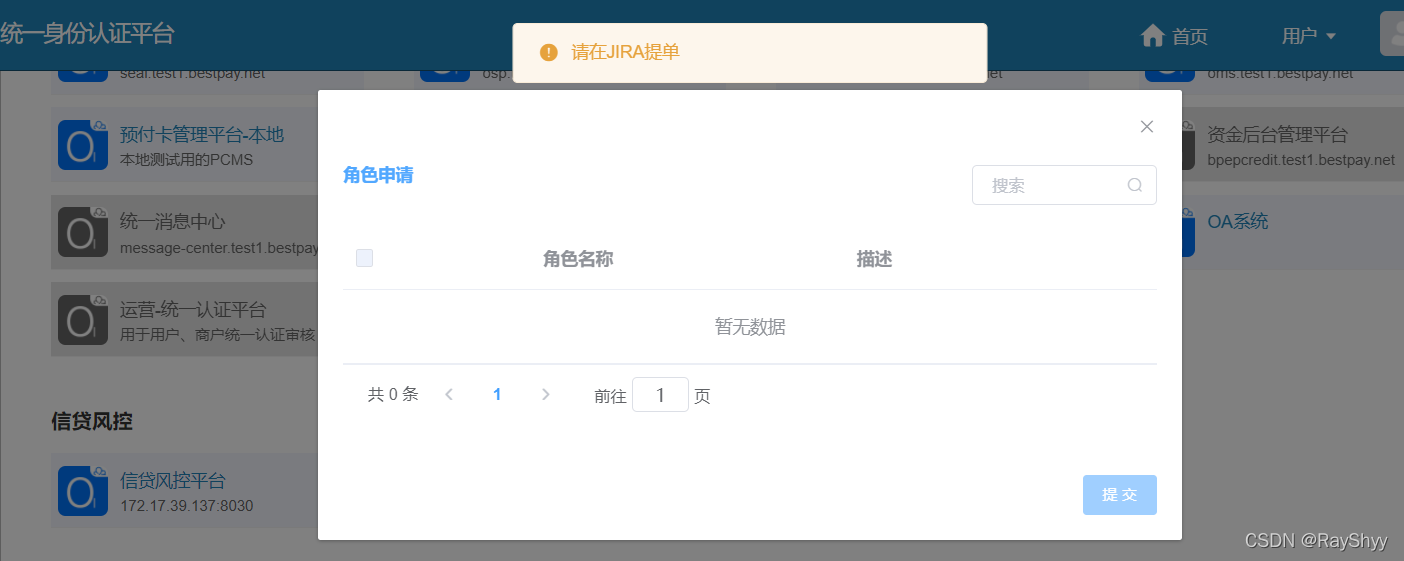Go to next page arrow in pagination

pos(545,395)
